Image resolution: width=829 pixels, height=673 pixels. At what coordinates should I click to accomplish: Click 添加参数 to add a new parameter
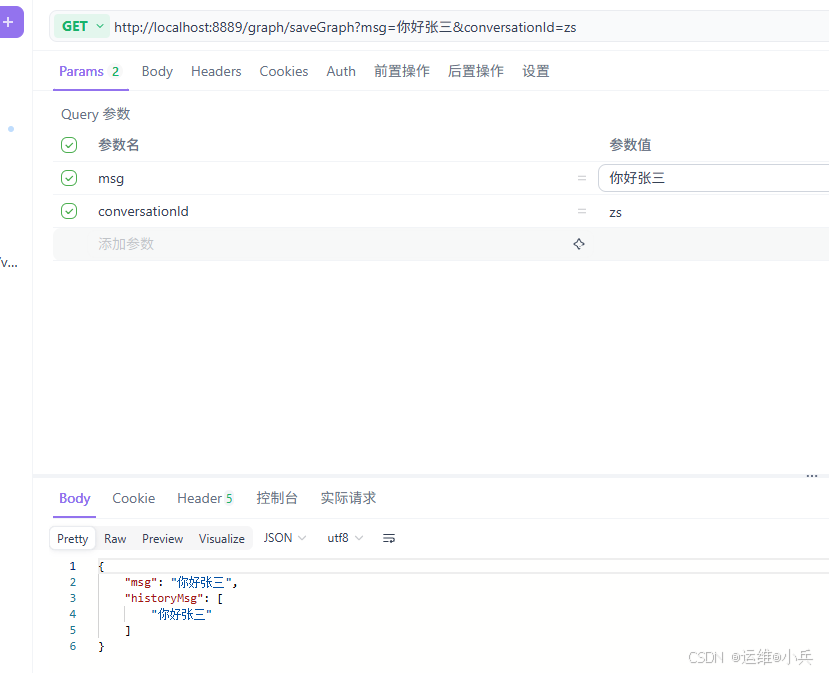[x=126, y=243]
